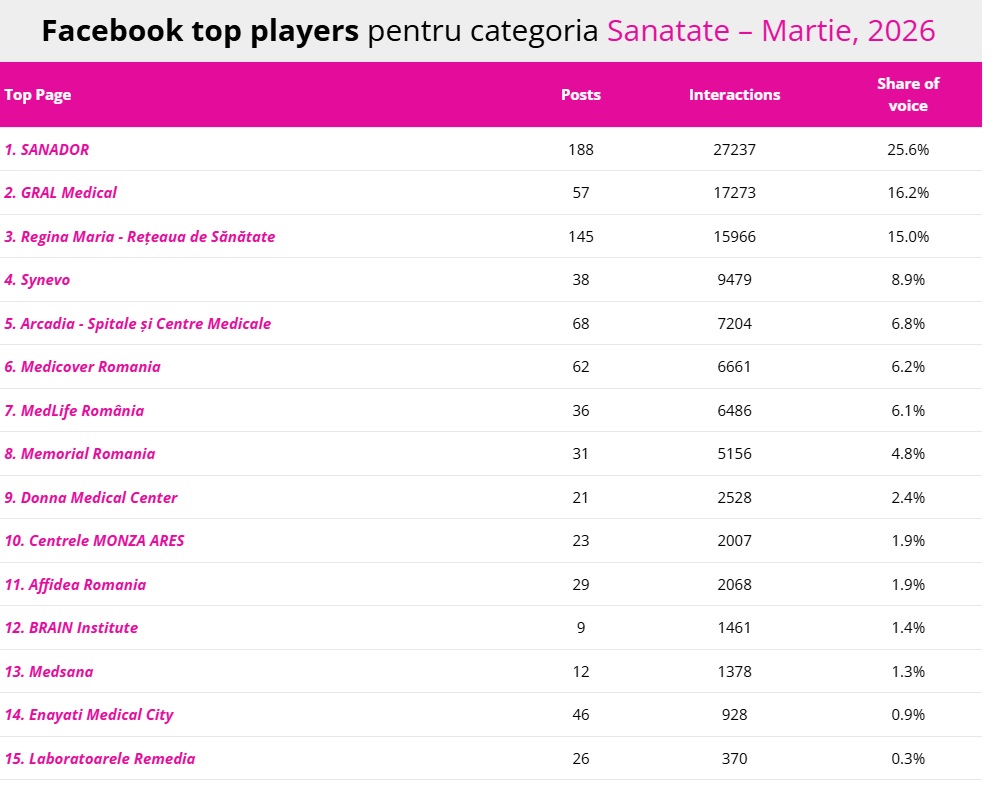
Task: Open the Donna Medical Center link
Action: click(98, 498)
